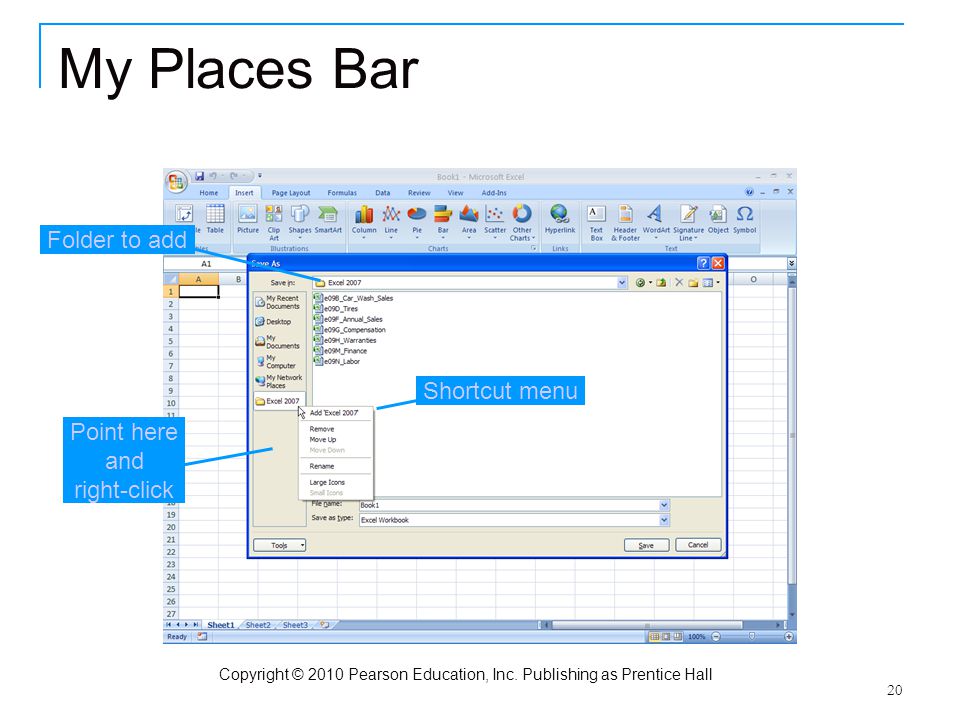Open Header & Footer tool

(x=625, y=223)
